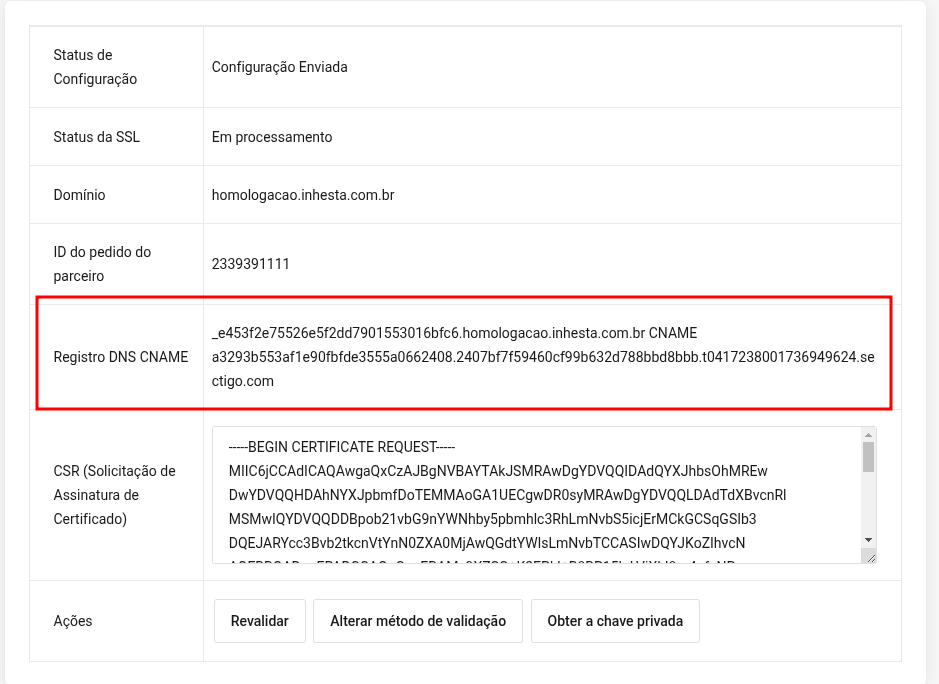The image size is (939, 684).
Task: Click the Configuração Enviada status text
Action: (279, 66)
